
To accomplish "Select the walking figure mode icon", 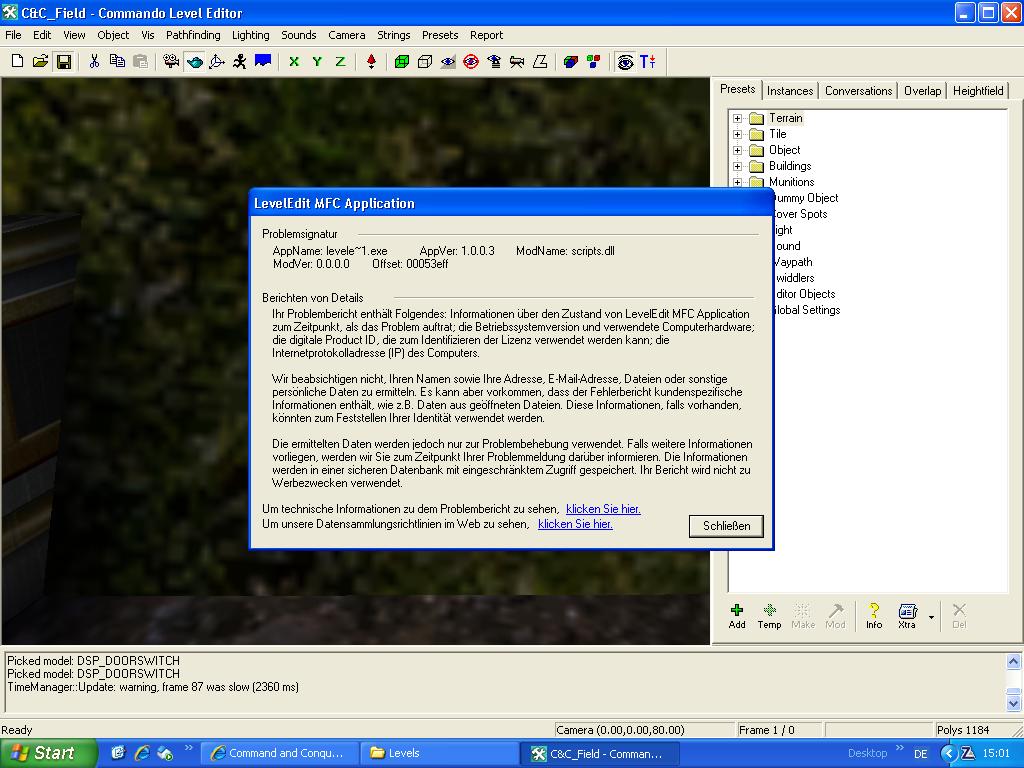I will pyautogui.click(x=240, y=62).
